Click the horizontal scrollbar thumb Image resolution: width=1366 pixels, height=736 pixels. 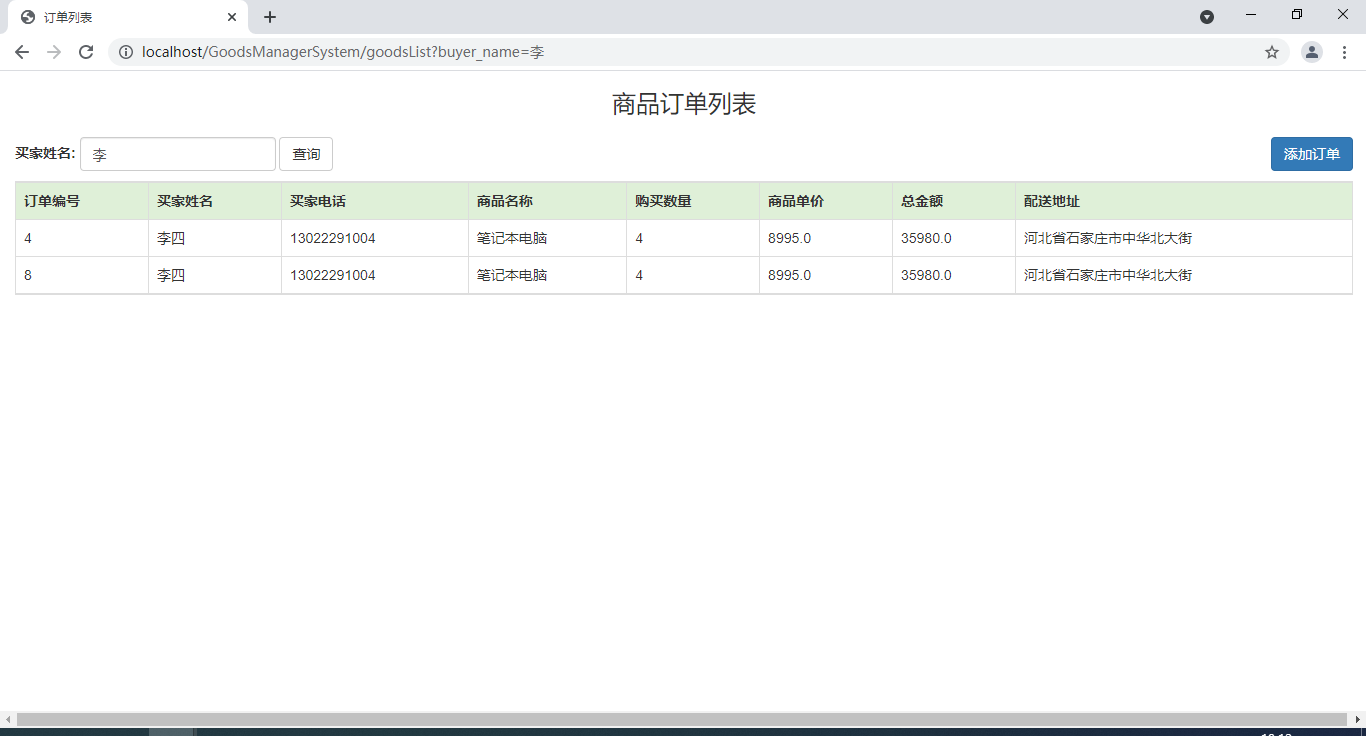pyautogui.click(x=682, y=720)
